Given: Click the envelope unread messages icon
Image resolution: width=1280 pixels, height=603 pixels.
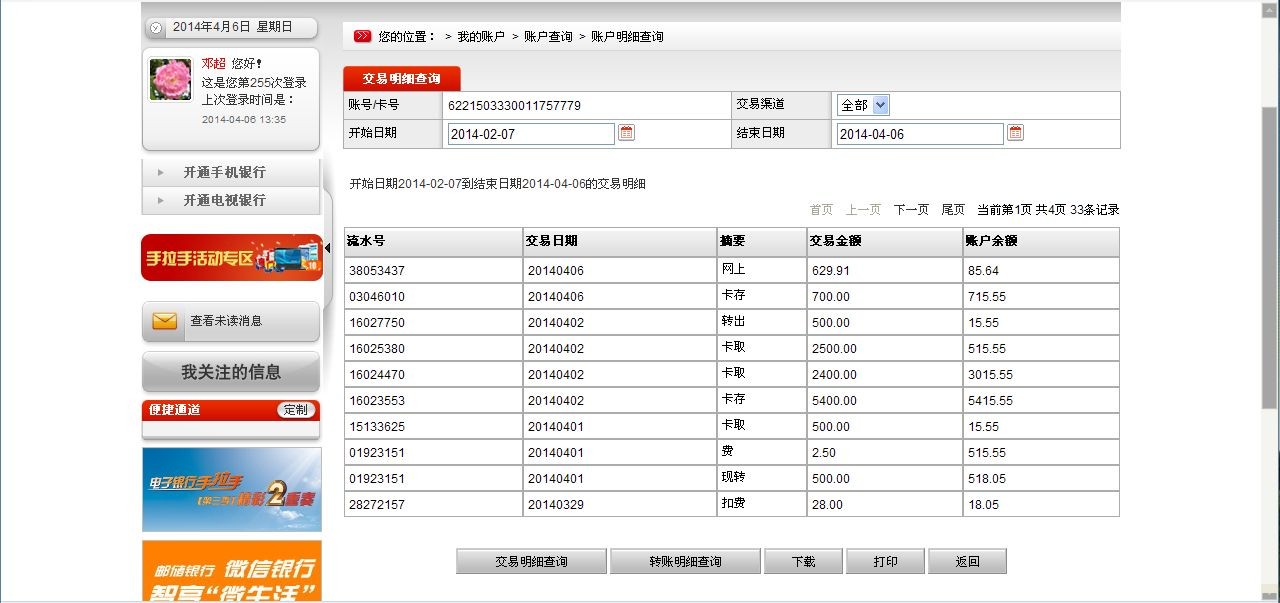Looking at the screenshot, I should (165, 321).
